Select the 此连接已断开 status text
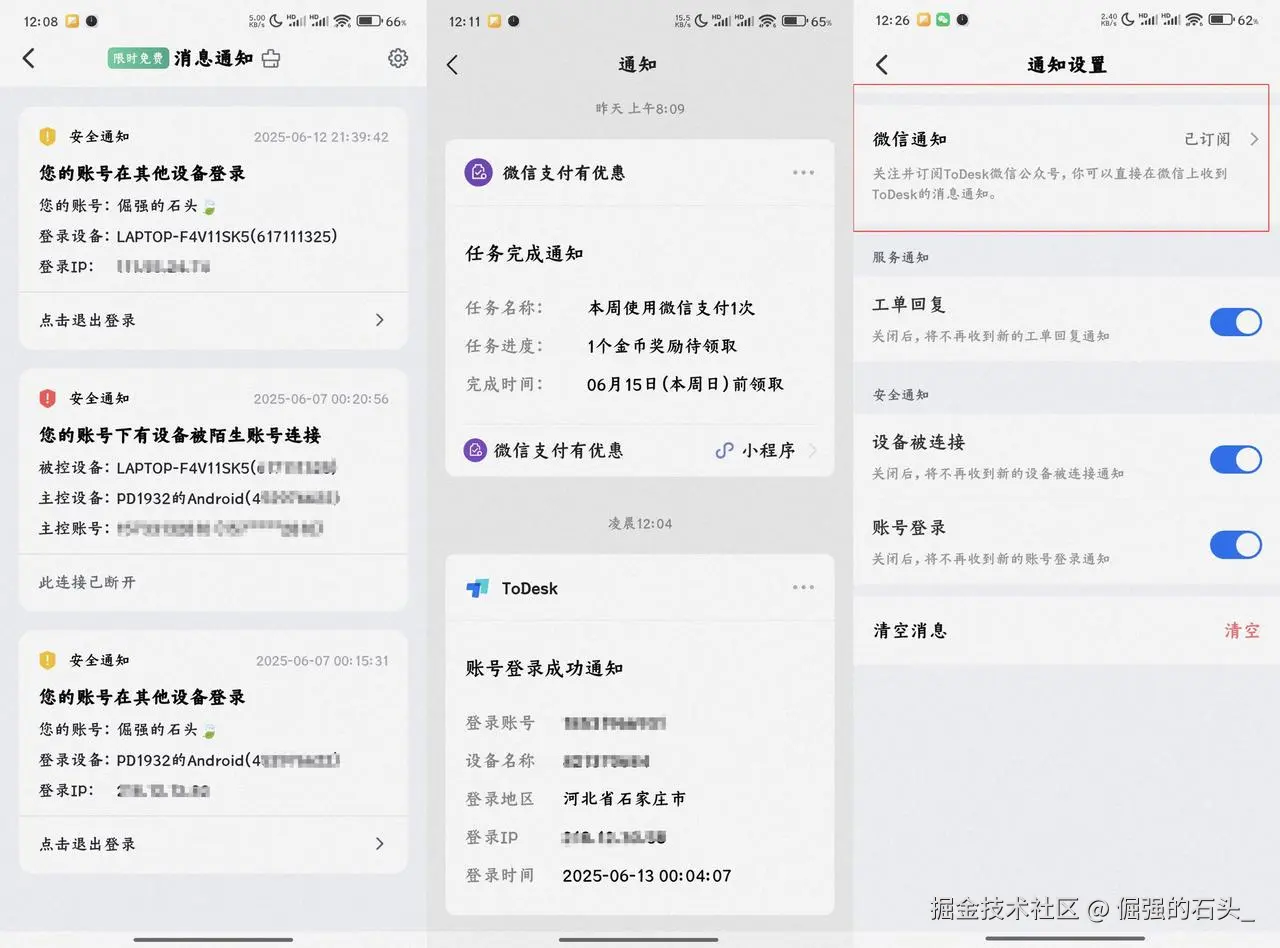Viewport: 1280px width, 948px height. pos(87,582)
